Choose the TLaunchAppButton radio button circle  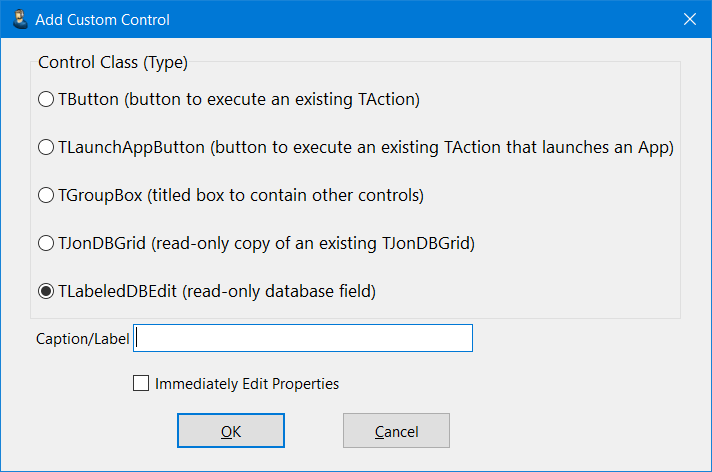pos(45,147)
